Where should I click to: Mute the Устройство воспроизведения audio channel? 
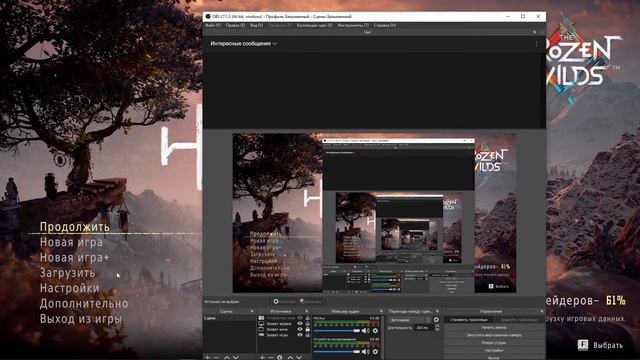(365, 351)
